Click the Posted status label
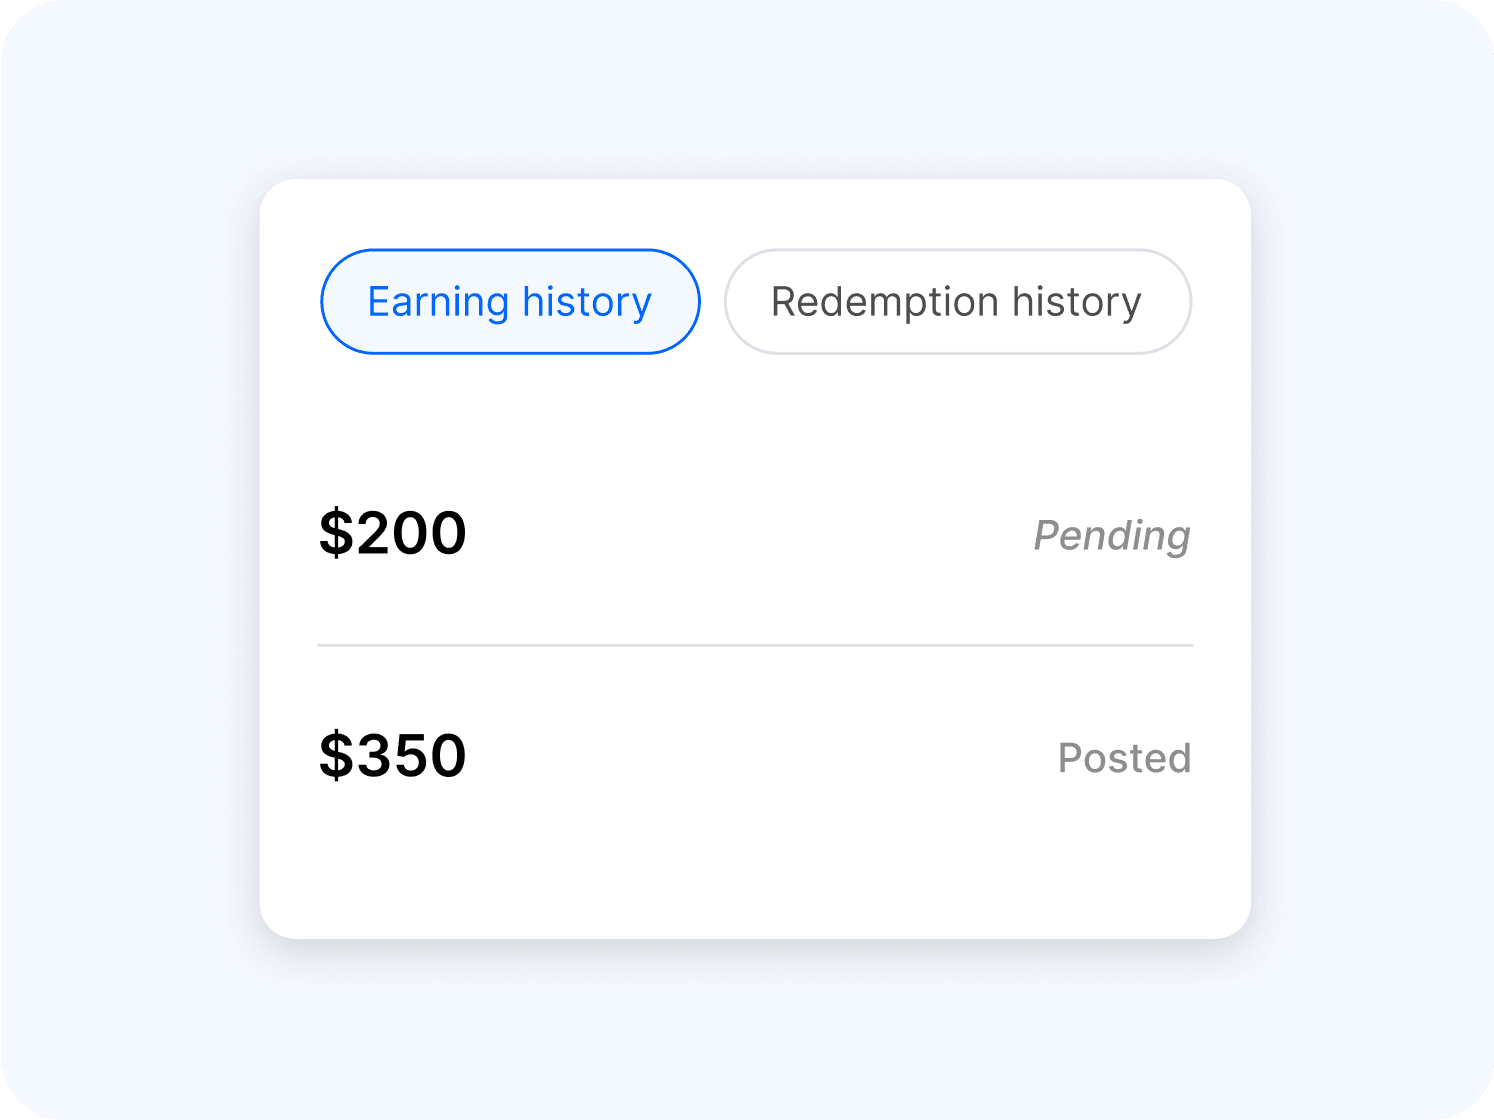This screenshot has width=1494, height=1120. (x=1124, y=758)
